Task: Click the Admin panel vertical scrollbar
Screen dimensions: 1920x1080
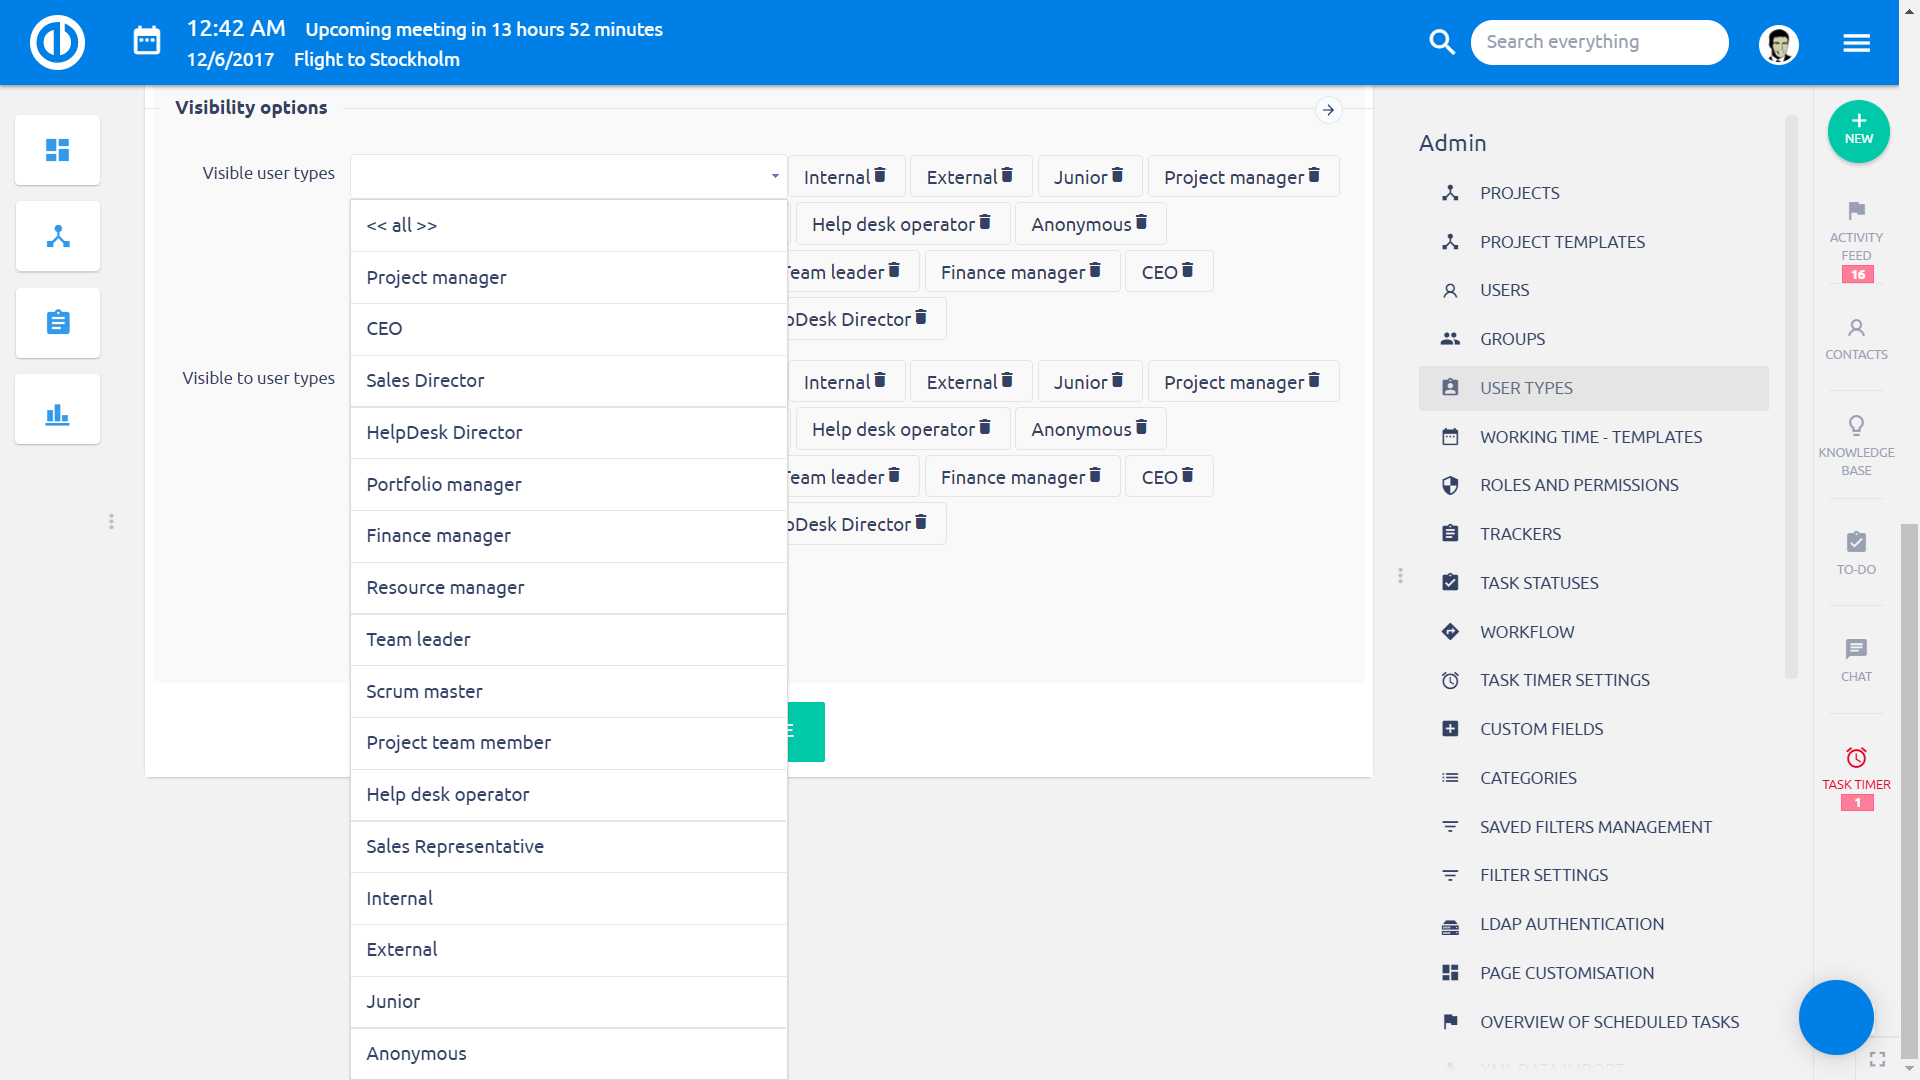Action: 1791,397
